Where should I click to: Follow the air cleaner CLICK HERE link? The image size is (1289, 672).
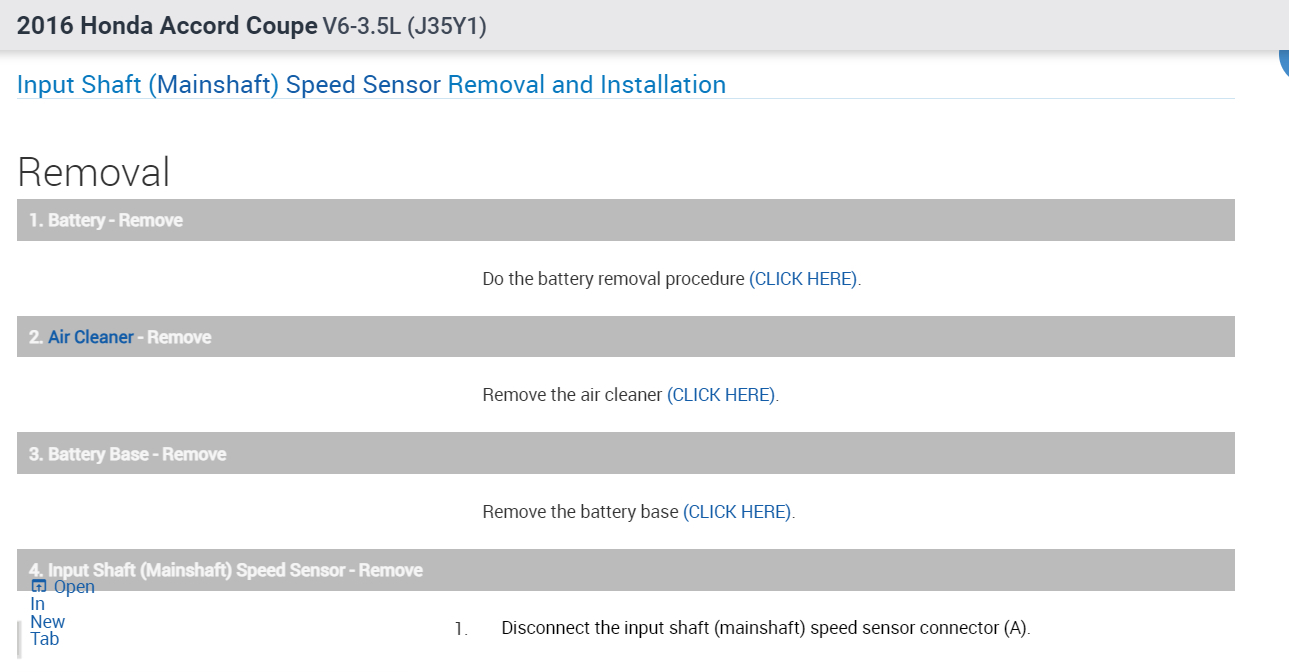[721, 395]
